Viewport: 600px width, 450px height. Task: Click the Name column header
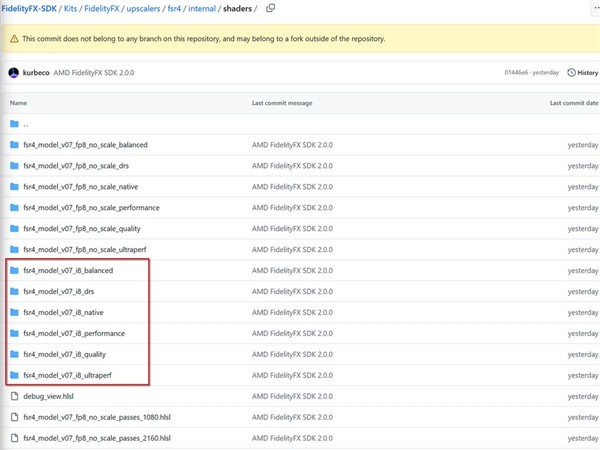tap(18, 103)
